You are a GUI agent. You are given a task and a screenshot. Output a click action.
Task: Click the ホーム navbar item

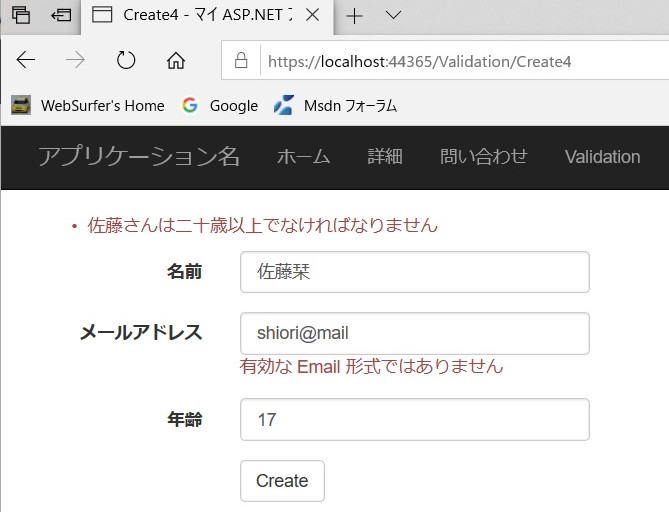click(303, 156)
